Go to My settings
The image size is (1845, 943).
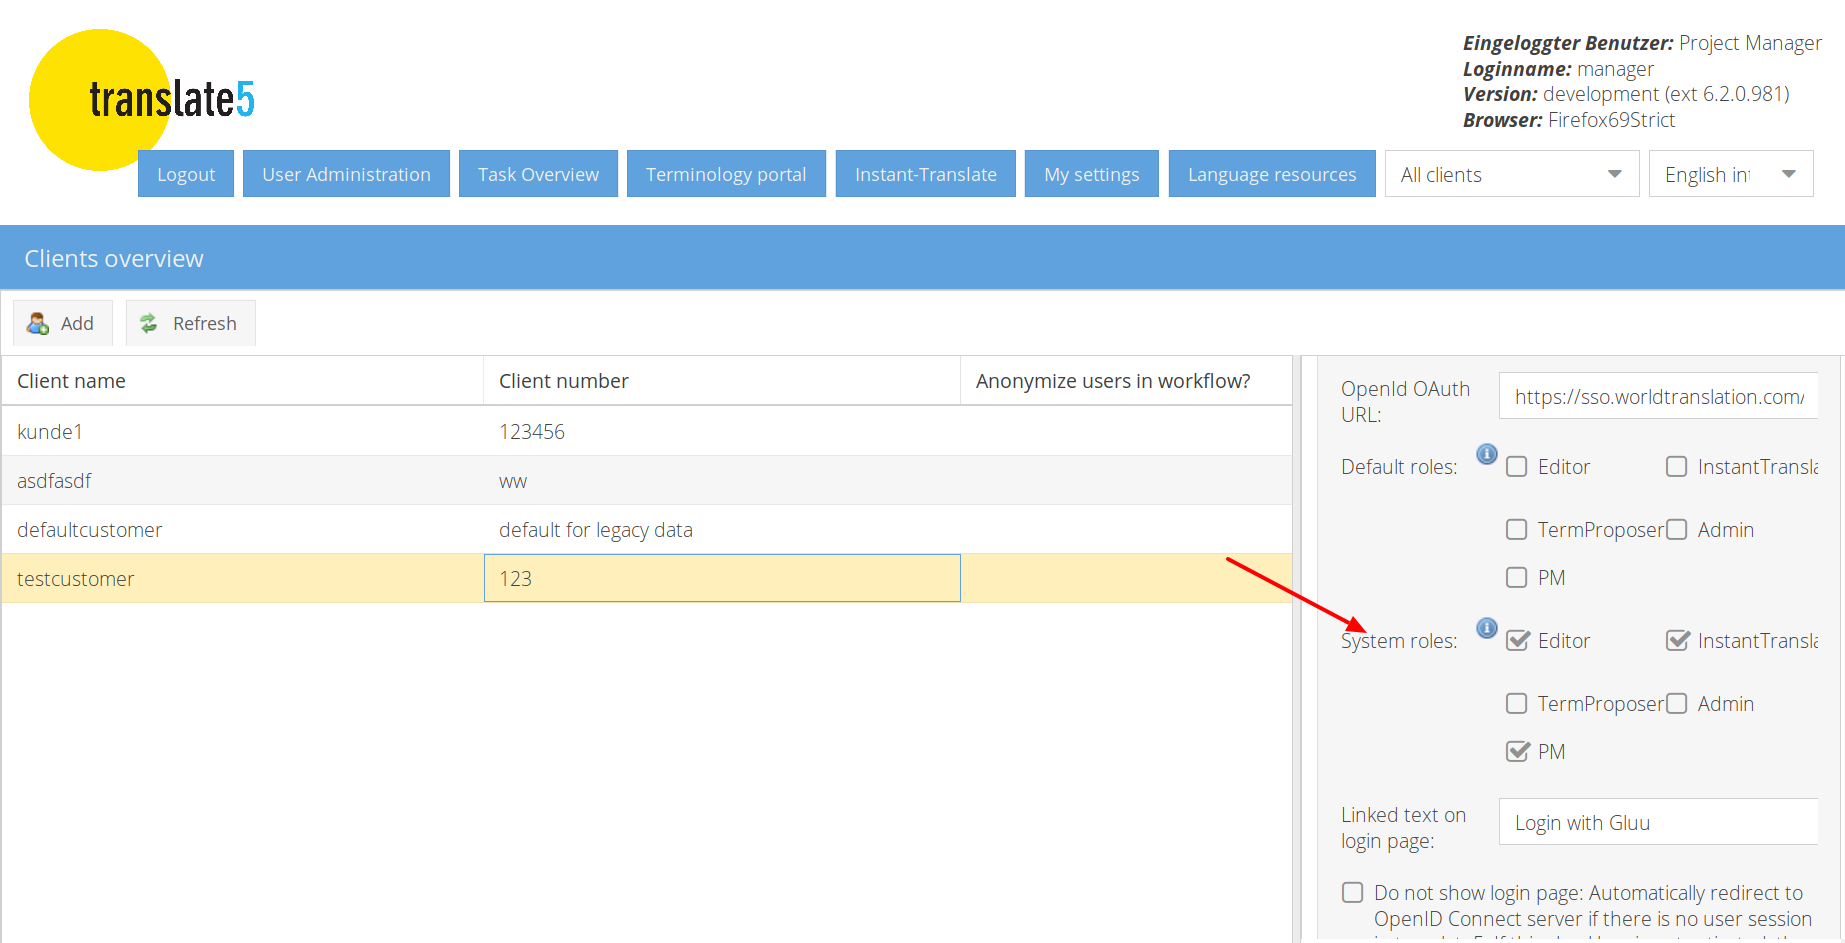coord(1091,174)
